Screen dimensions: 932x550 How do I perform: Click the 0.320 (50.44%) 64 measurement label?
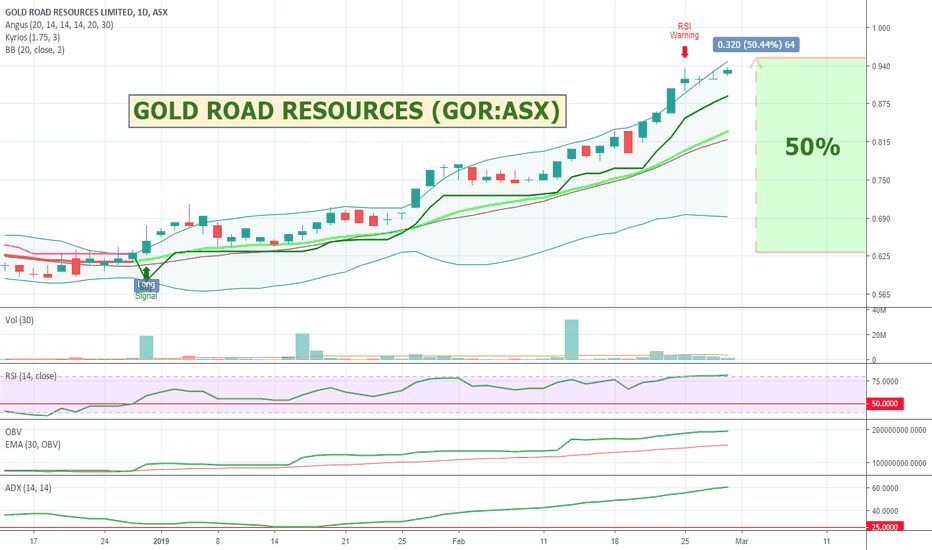[756, 45]
